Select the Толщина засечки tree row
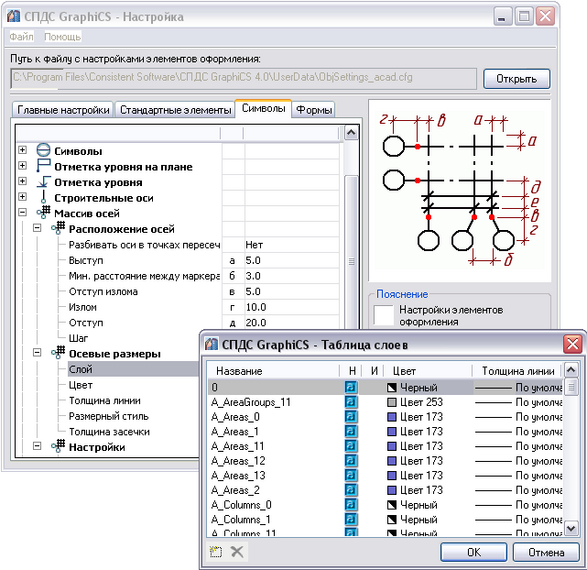This screenshot has width=587, height=570. point(109,432)
